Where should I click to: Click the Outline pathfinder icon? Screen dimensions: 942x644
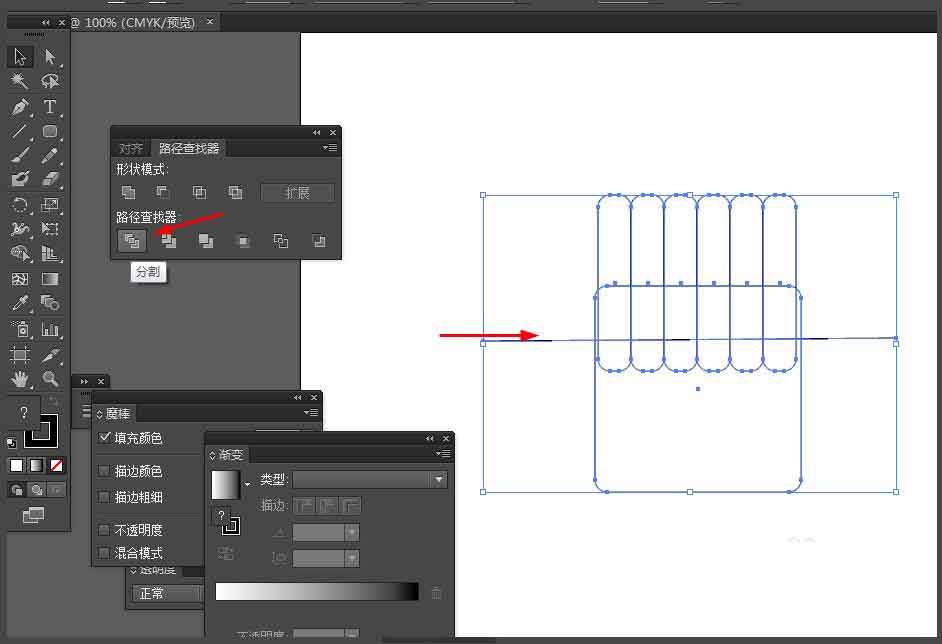click(x=281, y=241)
